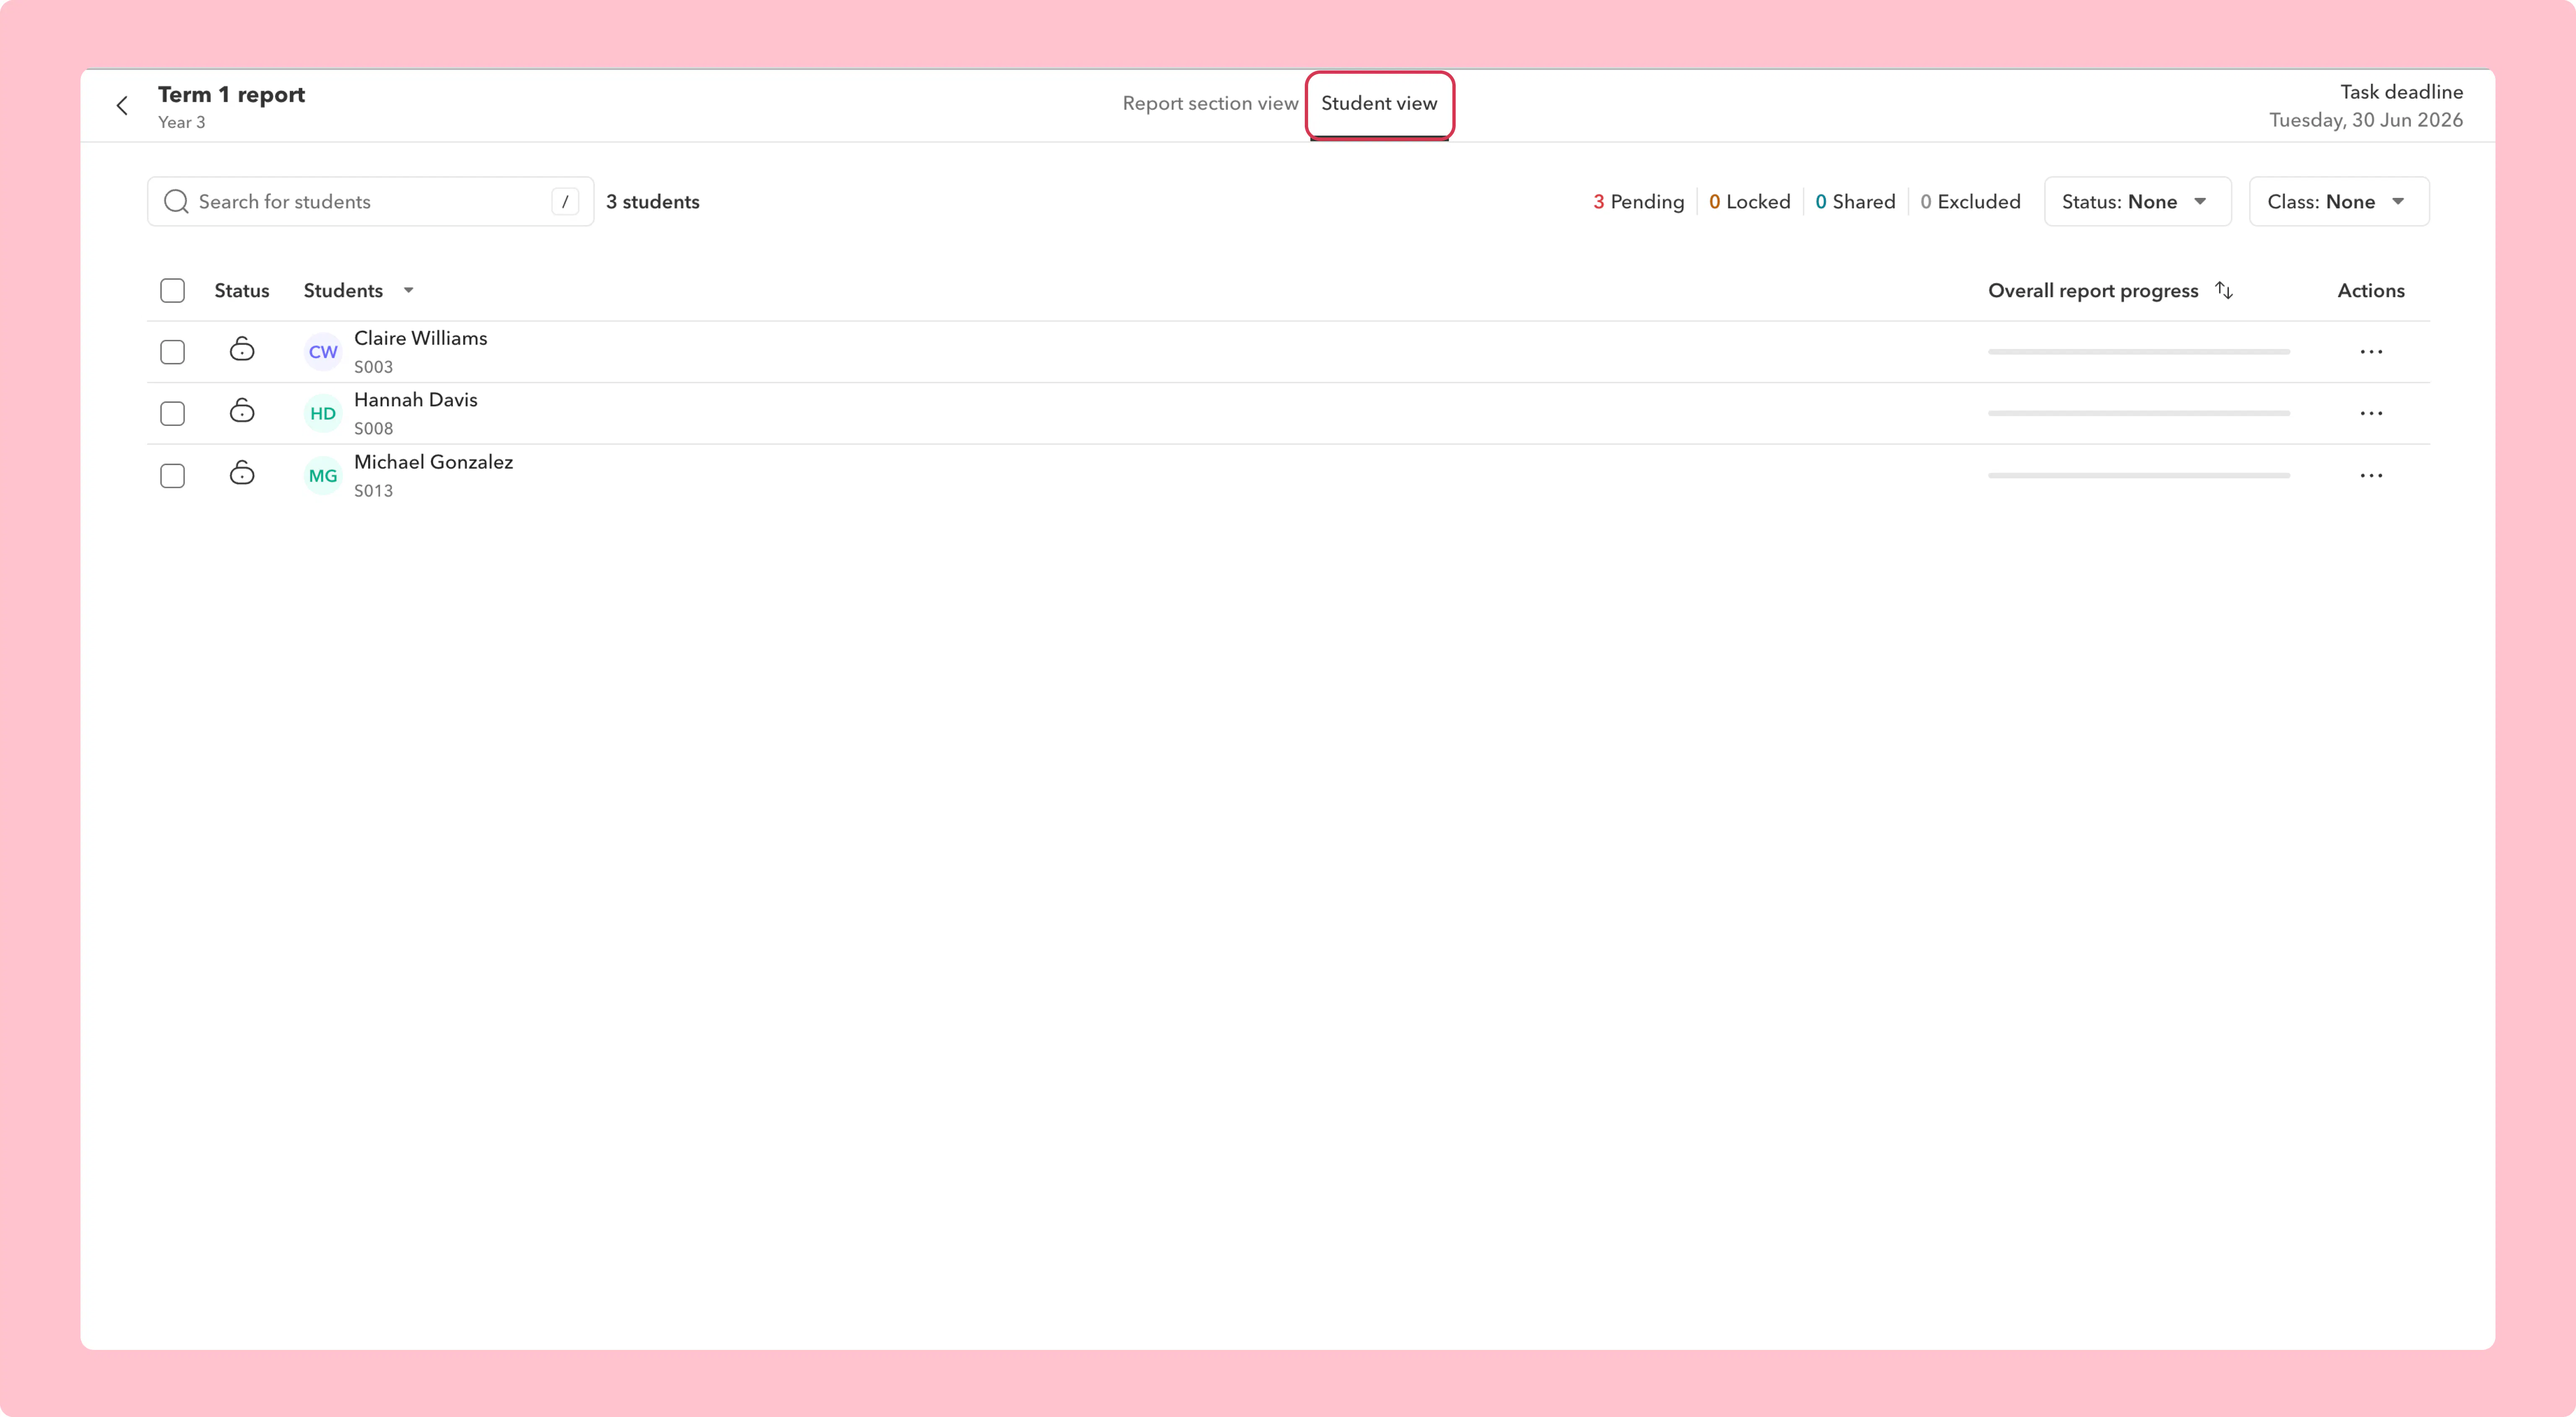
Task: Open the Status: None dropdown
Action: point(2137,202)
